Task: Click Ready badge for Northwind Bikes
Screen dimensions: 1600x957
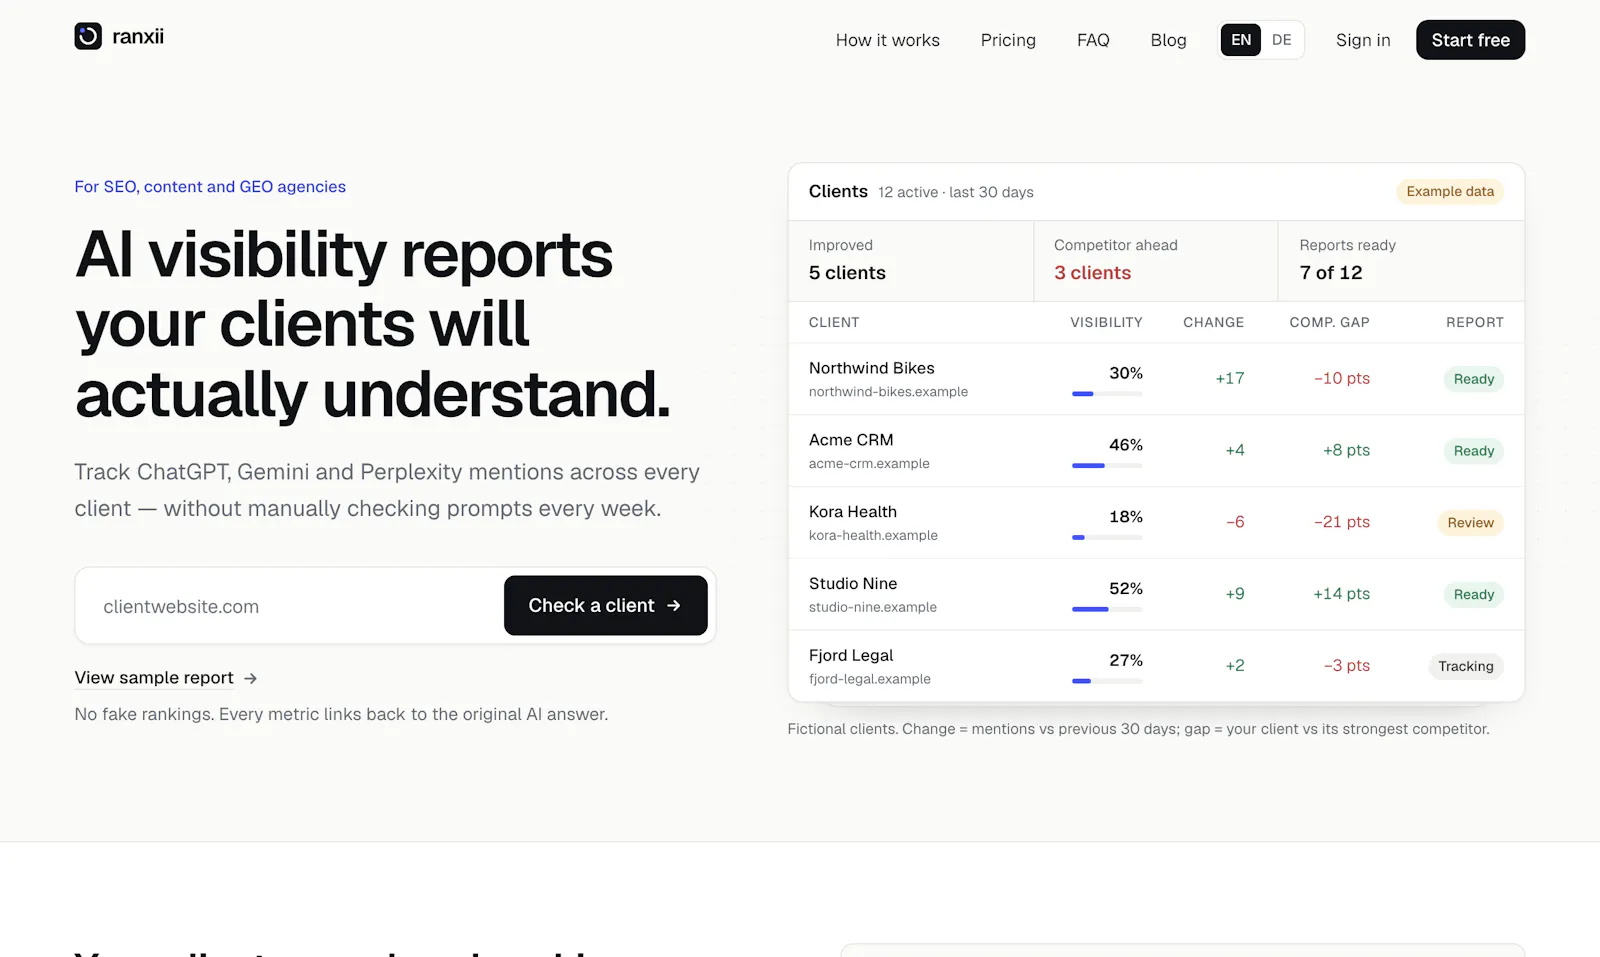Action: 1474,379
